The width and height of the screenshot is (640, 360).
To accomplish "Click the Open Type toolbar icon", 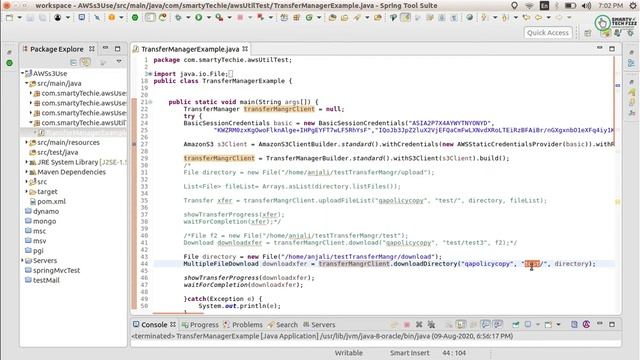I will [x=333, y=18].
